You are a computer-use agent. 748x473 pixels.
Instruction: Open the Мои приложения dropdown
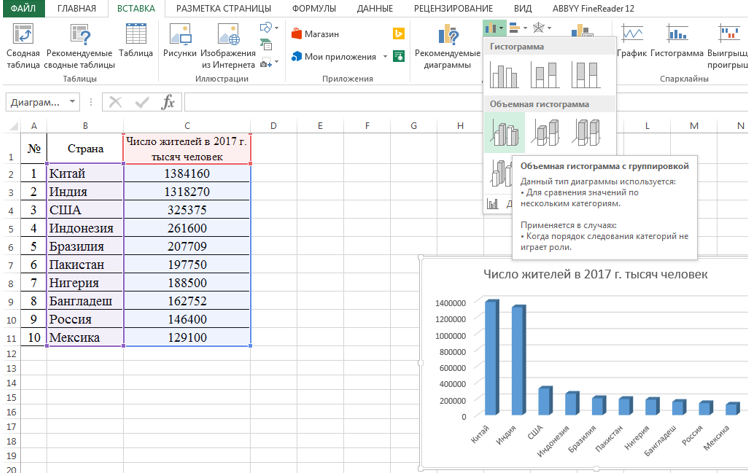[x=385, y=57]
